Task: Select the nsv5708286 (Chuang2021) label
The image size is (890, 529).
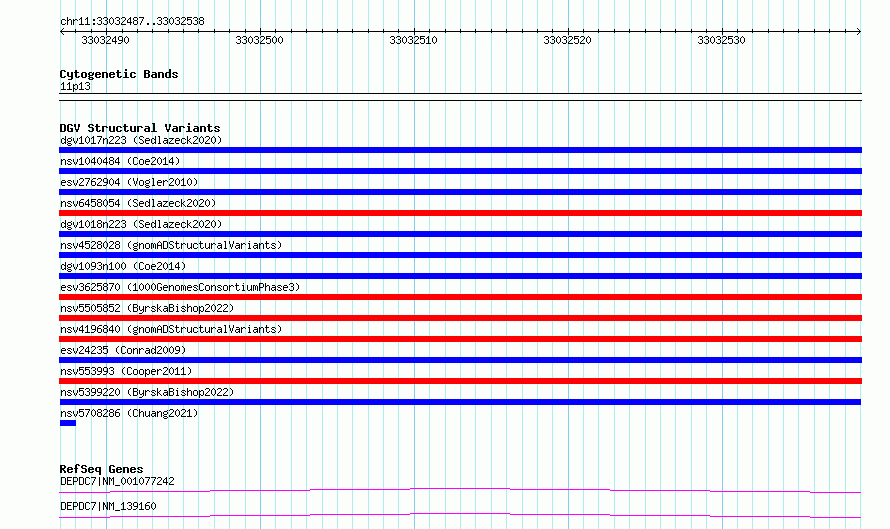Action: point(129,413)
